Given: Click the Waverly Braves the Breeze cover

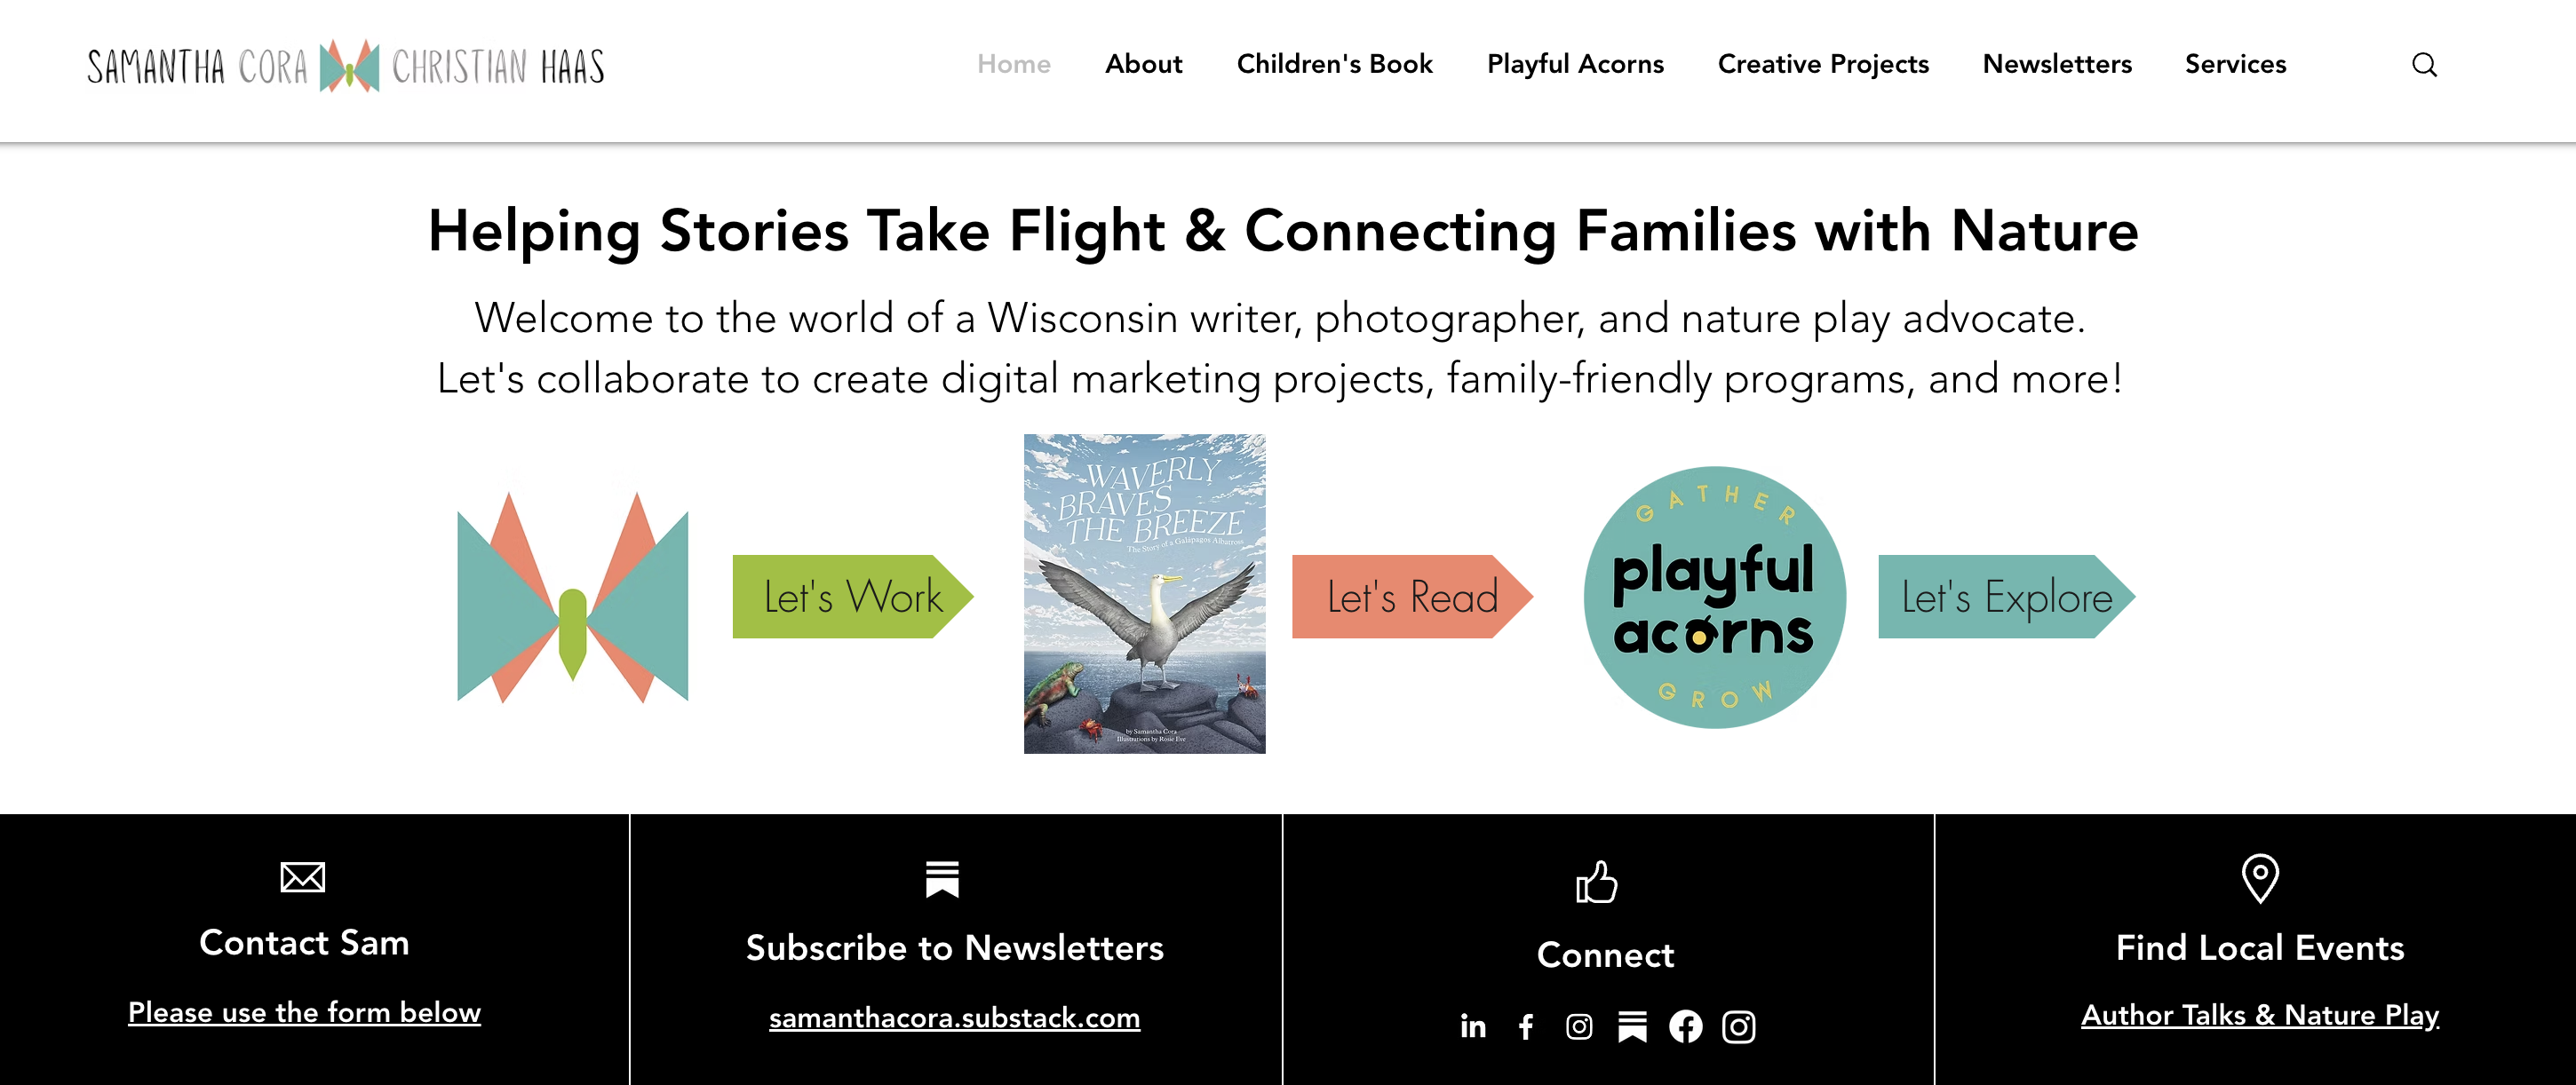Looking at the screenshot, I should coord(1144,593).
